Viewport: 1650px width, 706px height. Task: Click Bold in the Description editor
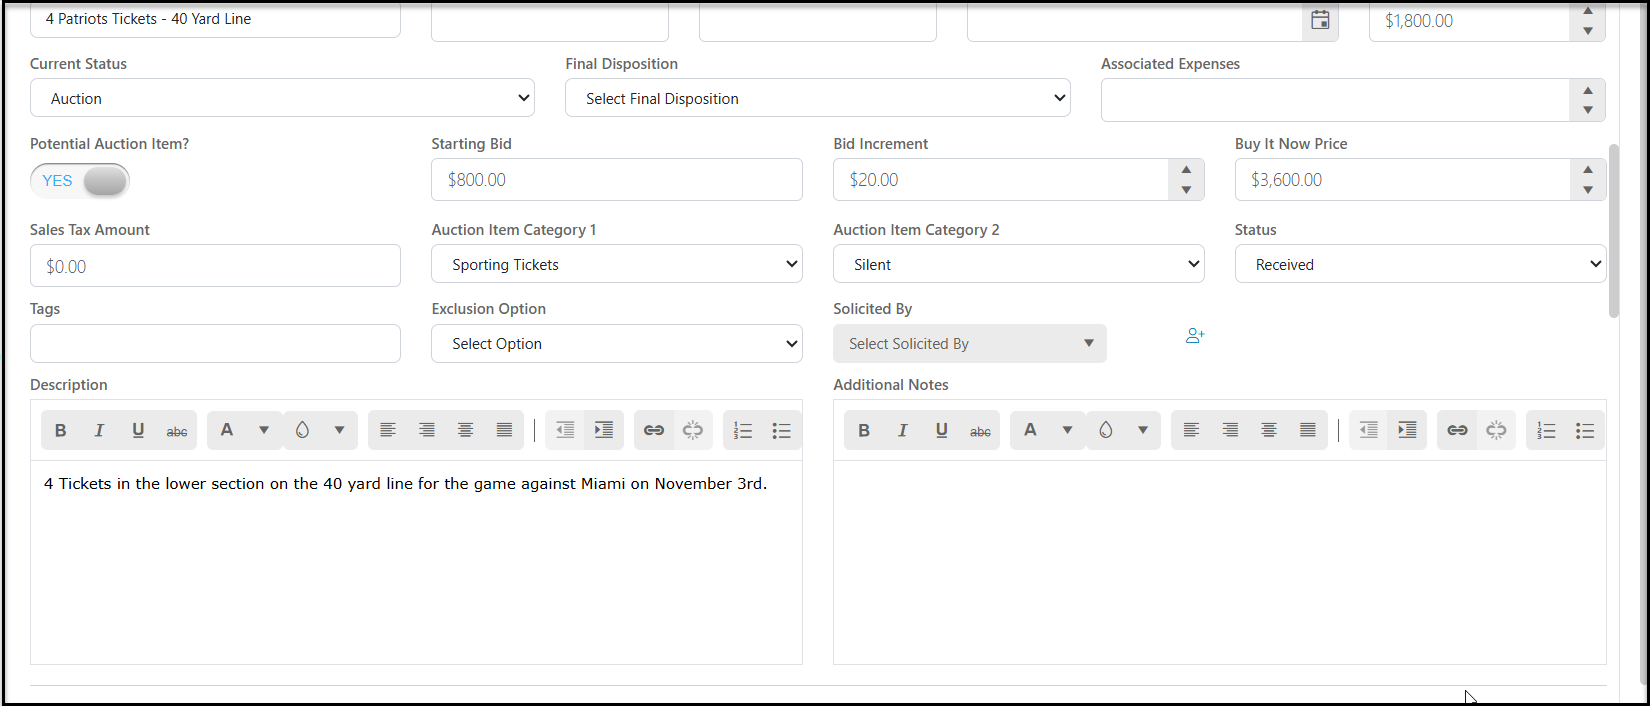[60, 430]
